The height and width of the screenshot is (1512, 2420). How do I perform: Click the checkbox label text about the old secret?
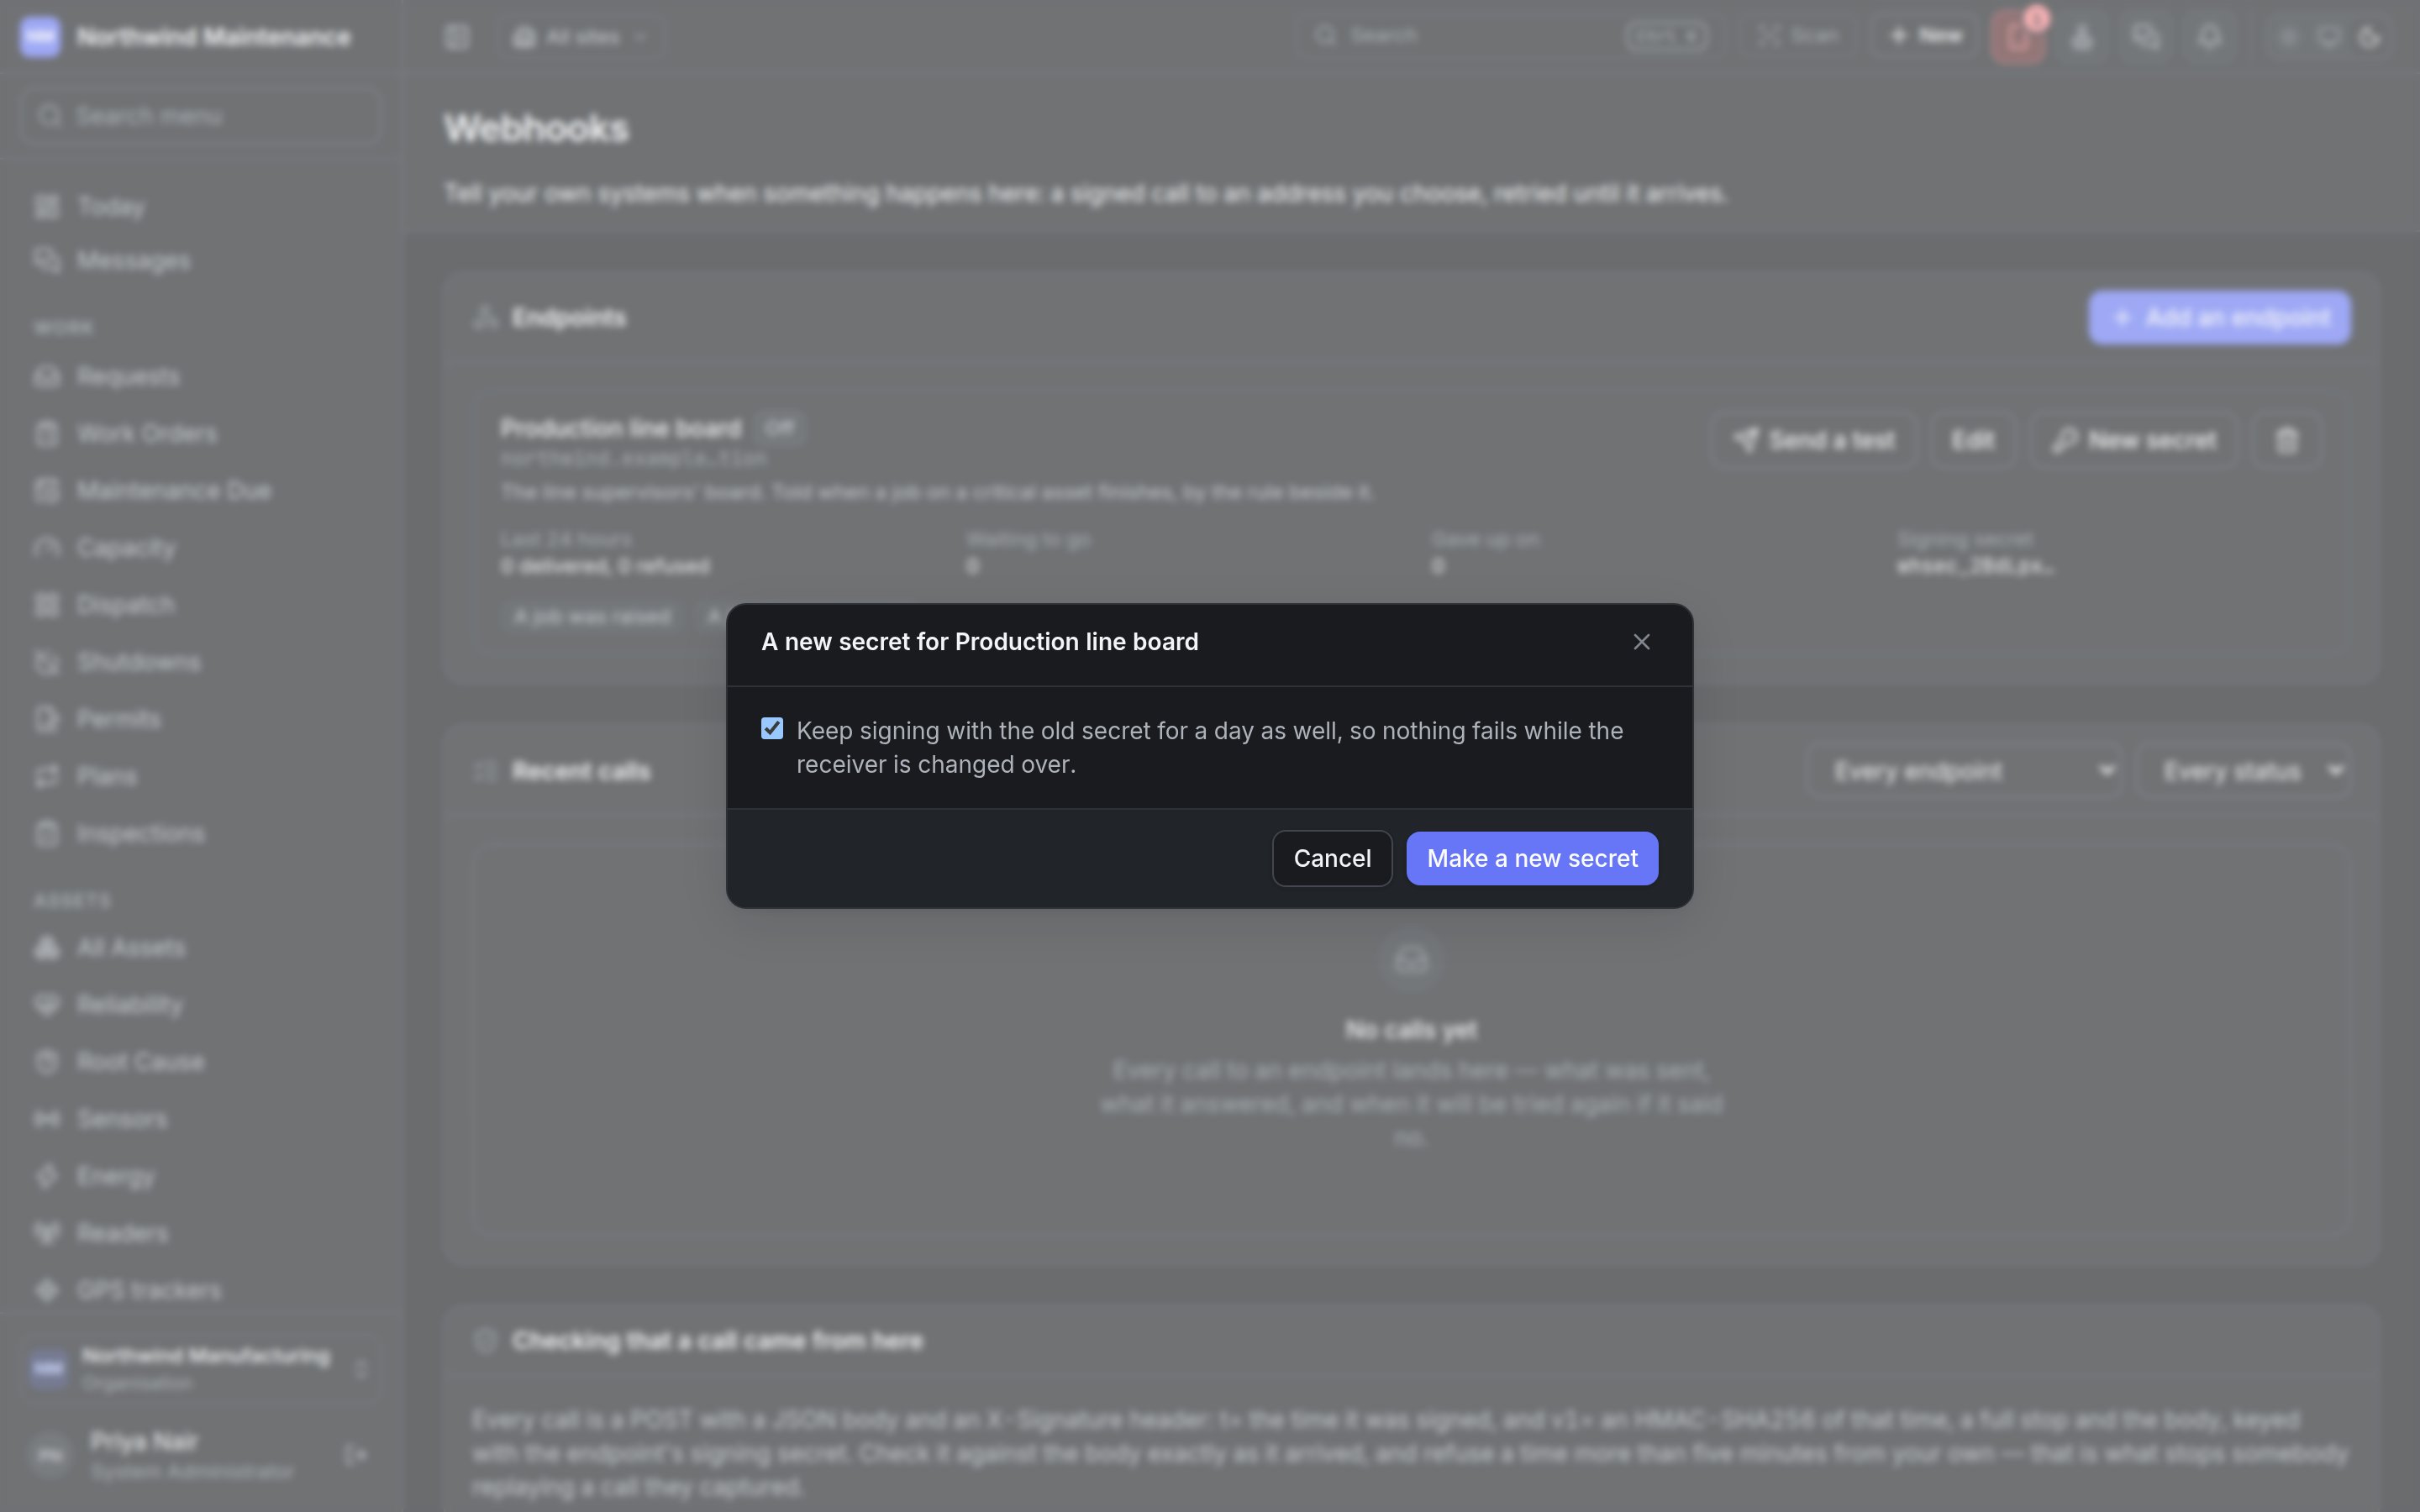[x=1209, y=747]
